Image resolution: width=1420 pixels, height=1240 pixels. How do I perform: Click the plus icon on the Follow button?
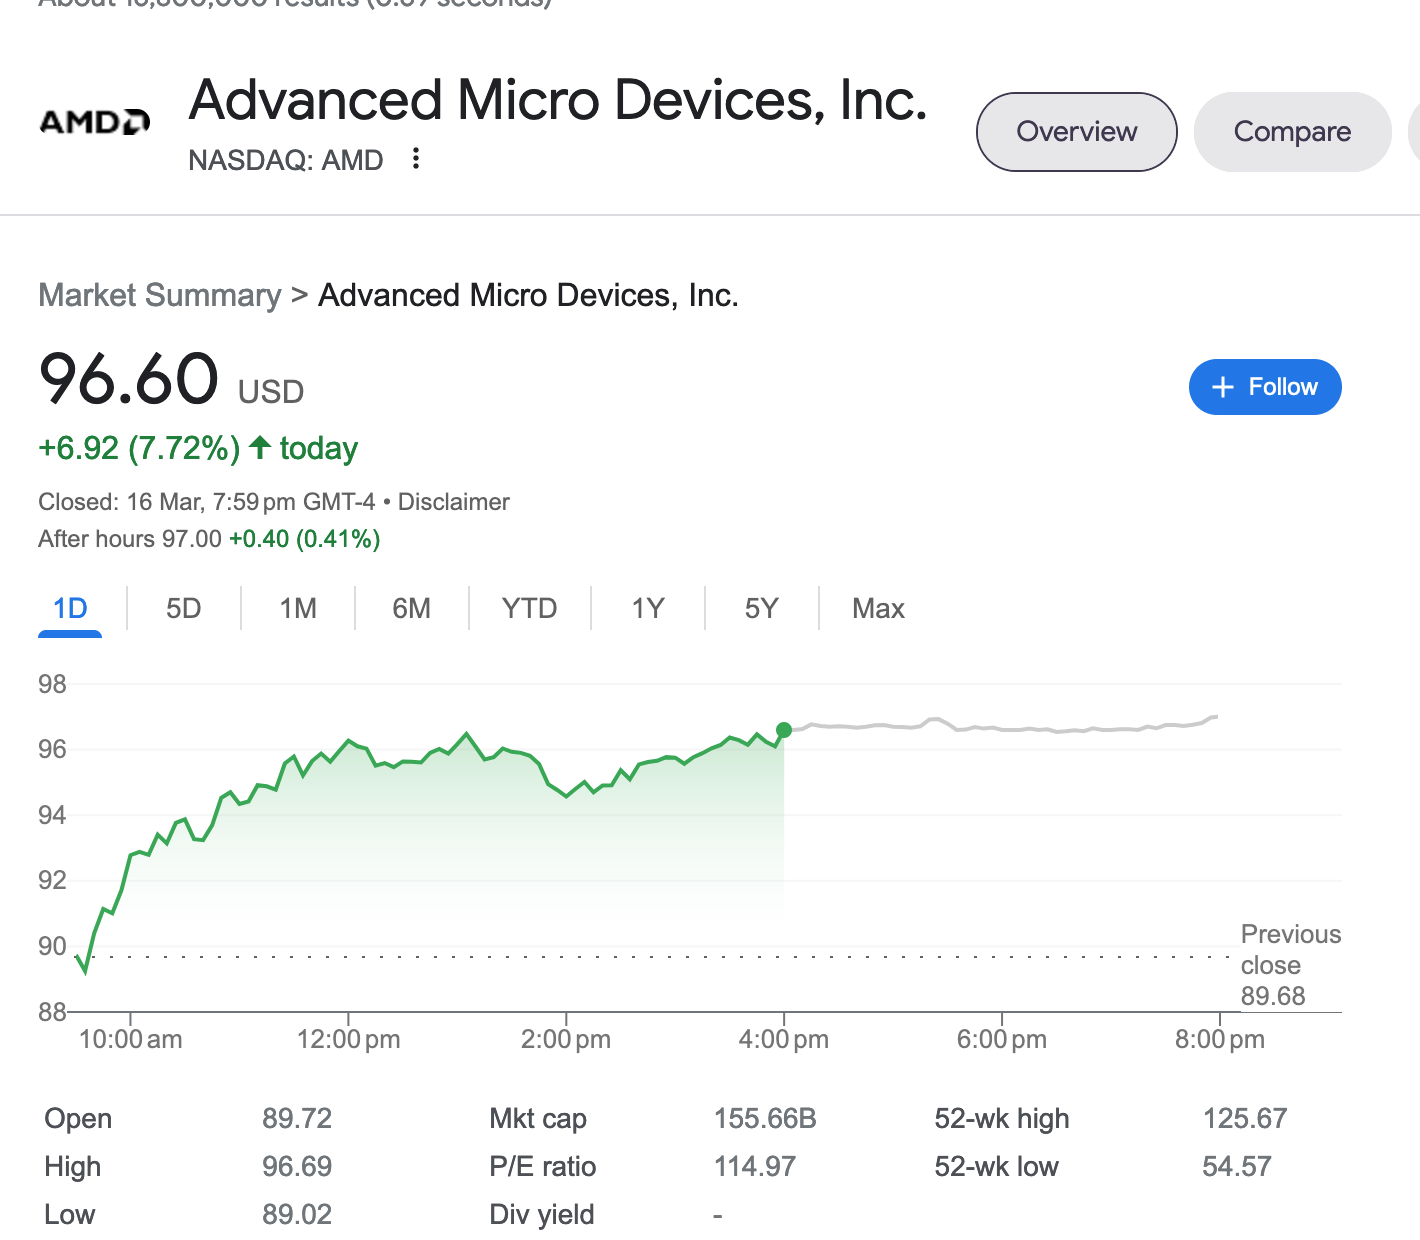[1222, 387]
